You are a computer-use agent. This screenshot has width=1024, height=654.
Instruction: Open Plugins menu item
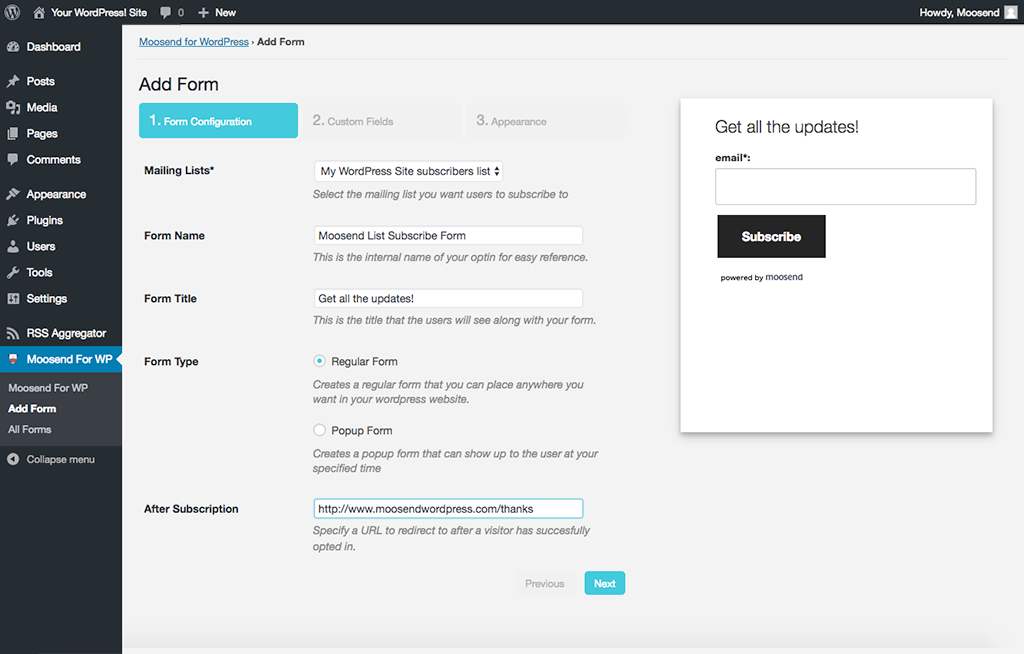44,220
